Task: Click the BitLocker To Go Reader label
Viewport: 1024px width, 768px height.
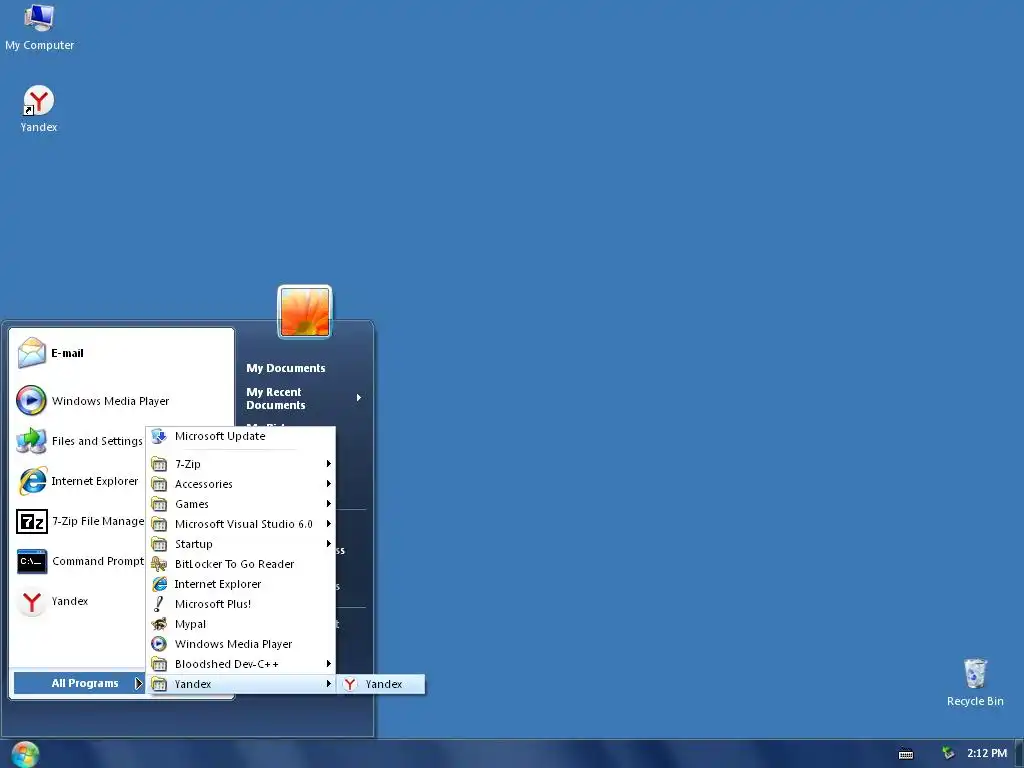Action: (x=234, y=564)
